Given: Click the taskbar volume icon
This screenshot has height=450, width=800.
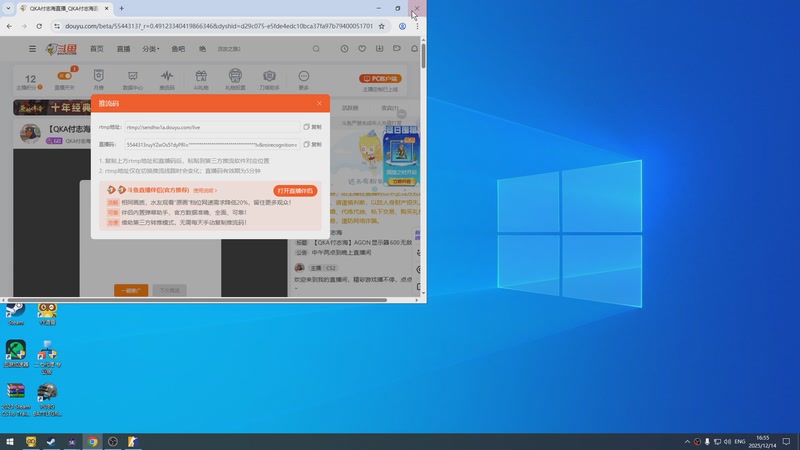Looking at the screenshot, I should (727, 442).
